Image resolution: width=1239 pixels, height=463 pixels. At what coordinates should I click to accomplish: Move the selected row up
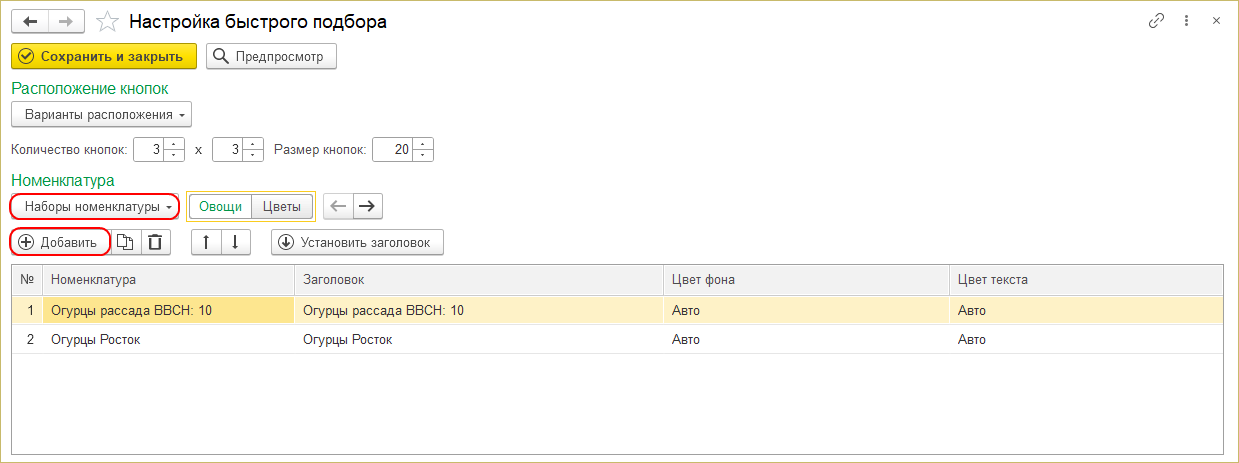coord(205,242)
